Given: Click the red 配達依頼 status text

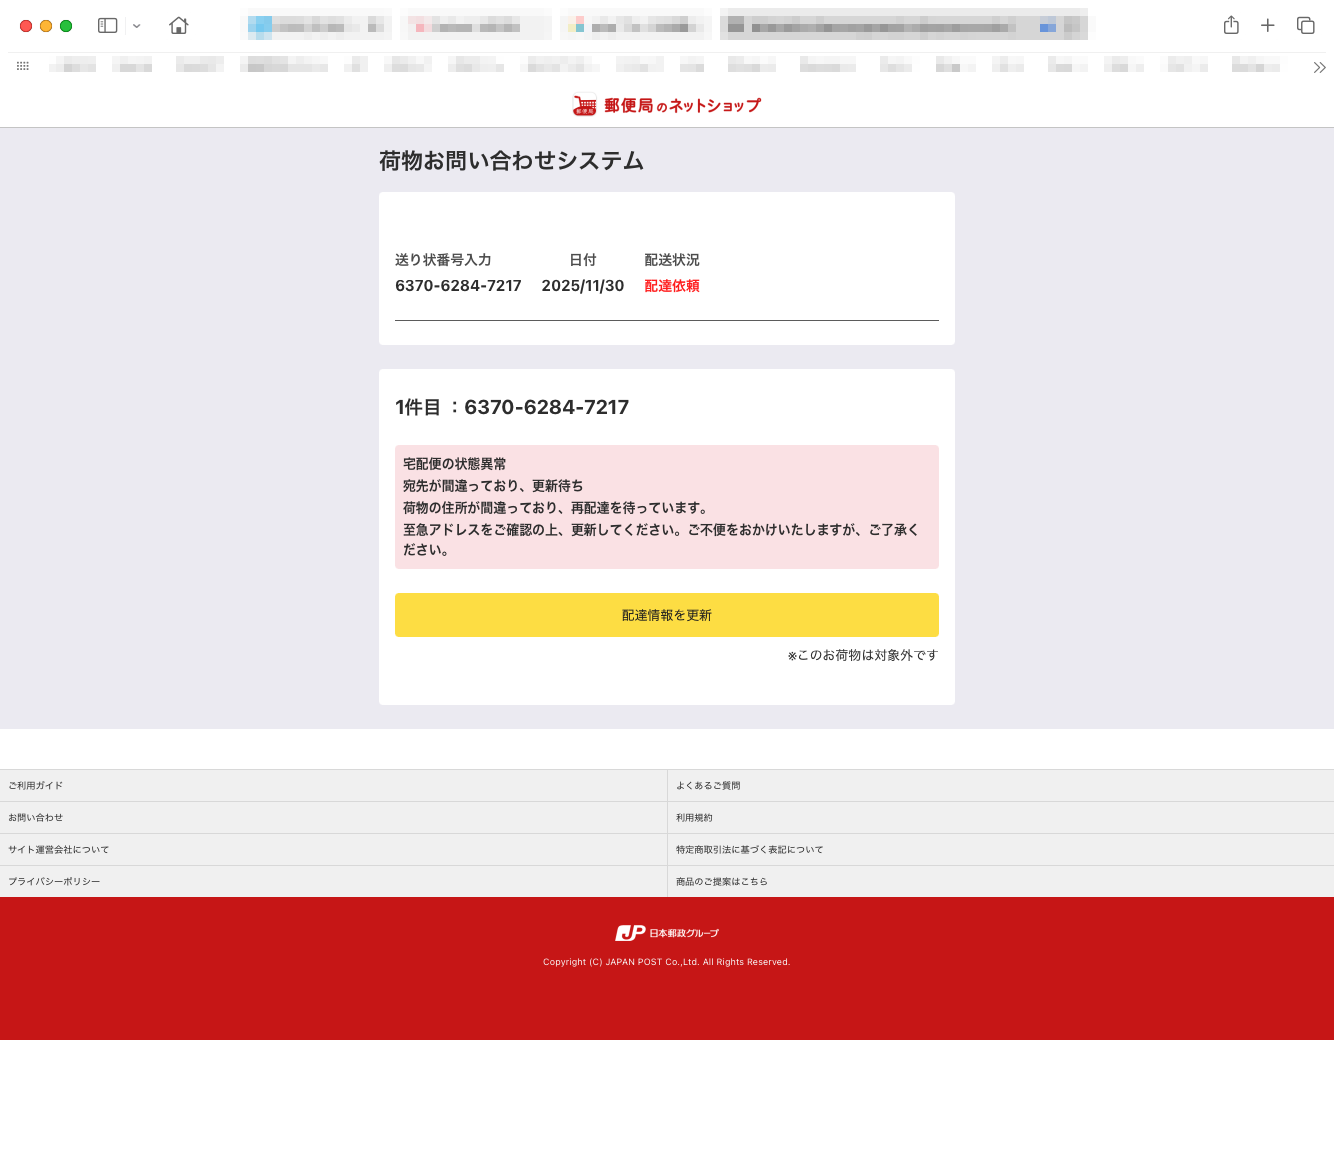Looking at the screenshot, I should tap(672, 286).
